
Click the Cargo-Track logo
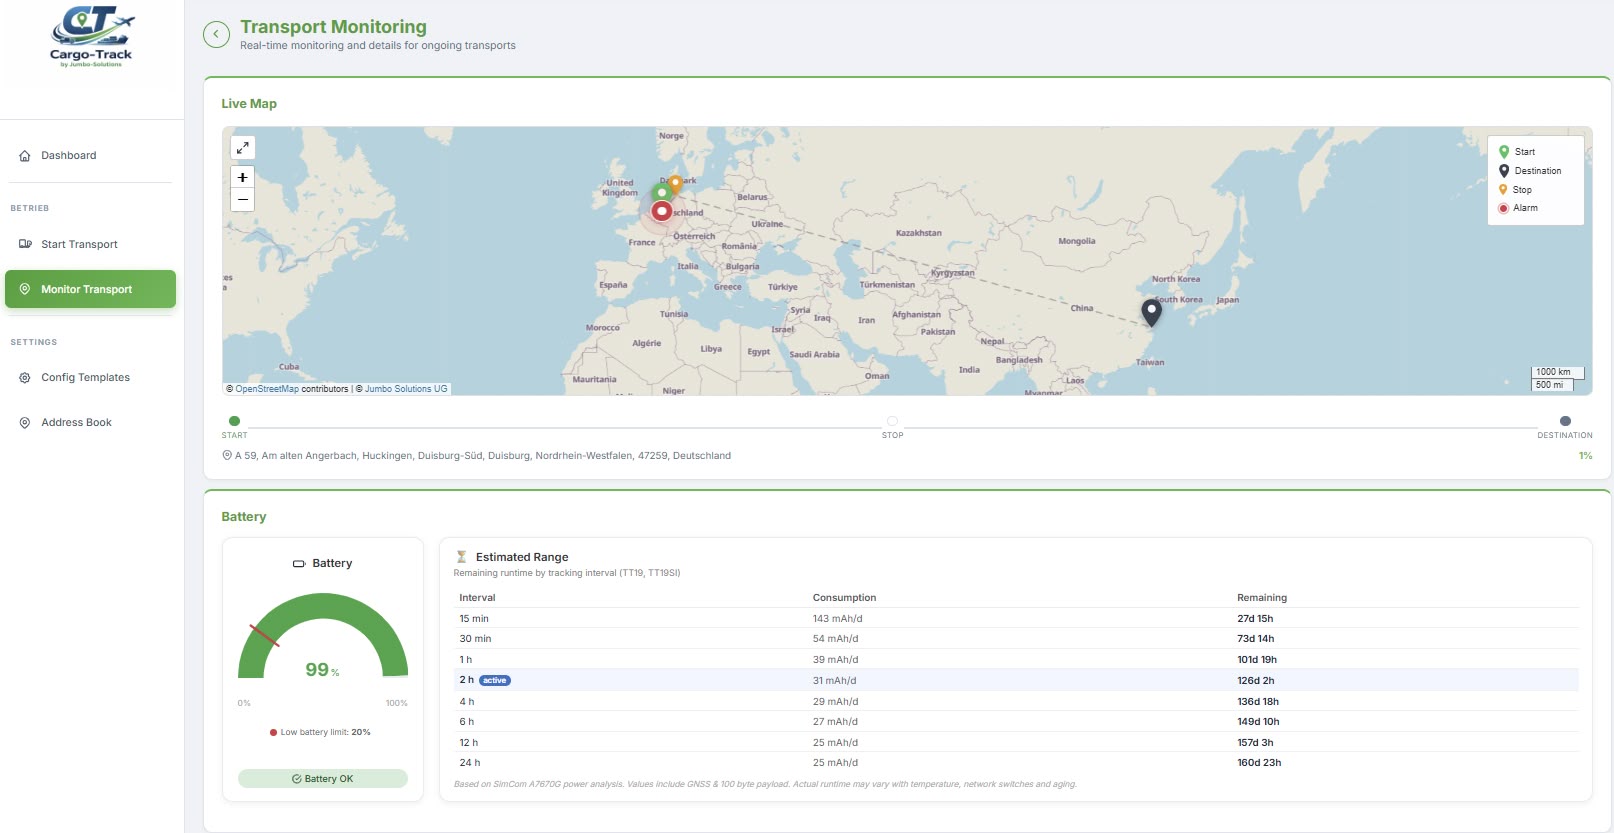coord(91,37)
